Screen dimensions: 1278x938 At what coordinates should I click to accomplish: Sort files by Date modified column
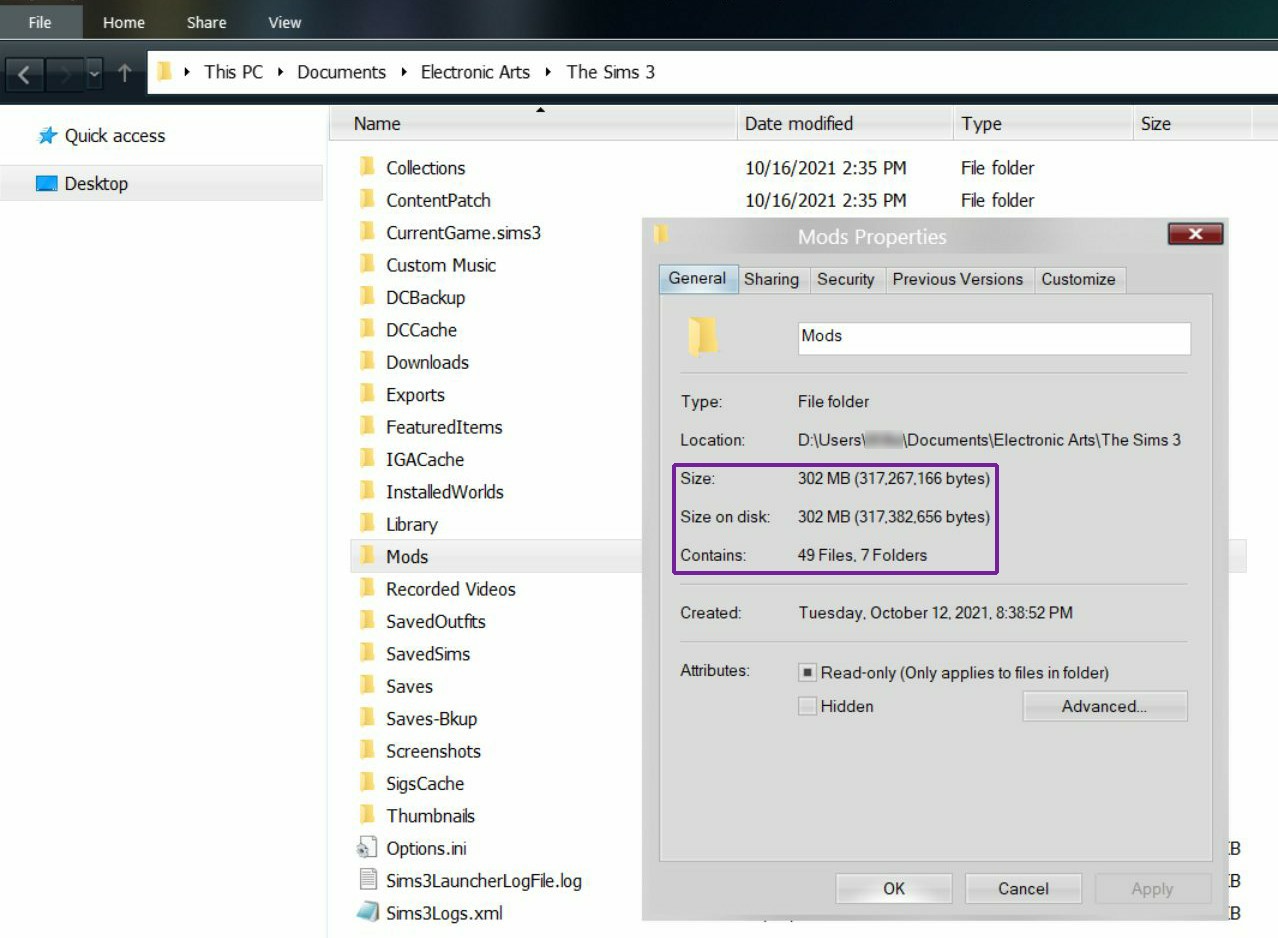[845, 124]
